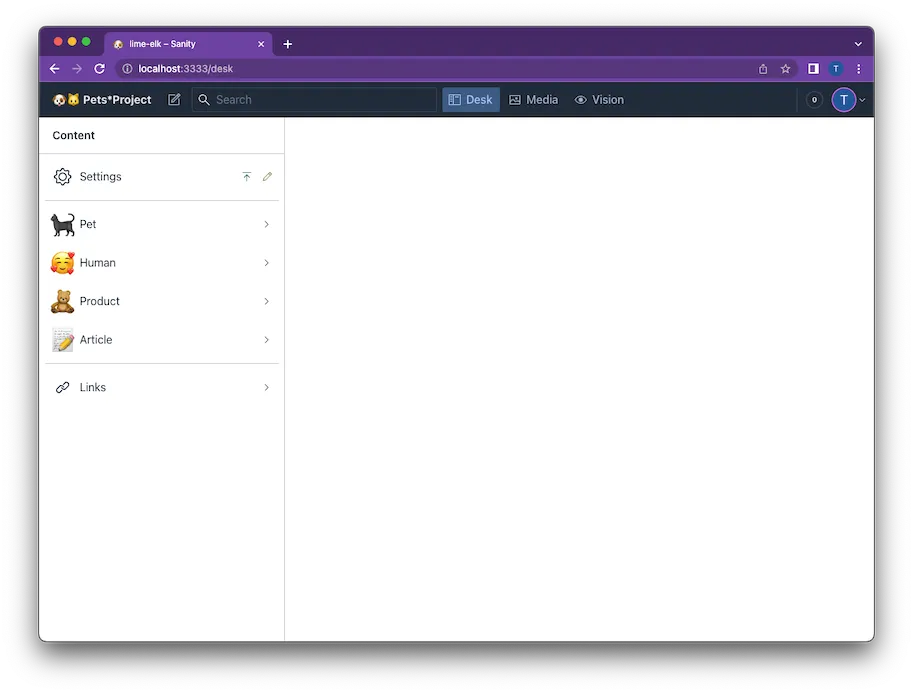The width and height of the screenshot is (913, 693).
Task: Click the publish arrow on Settings row
Action: click(246, 176)
